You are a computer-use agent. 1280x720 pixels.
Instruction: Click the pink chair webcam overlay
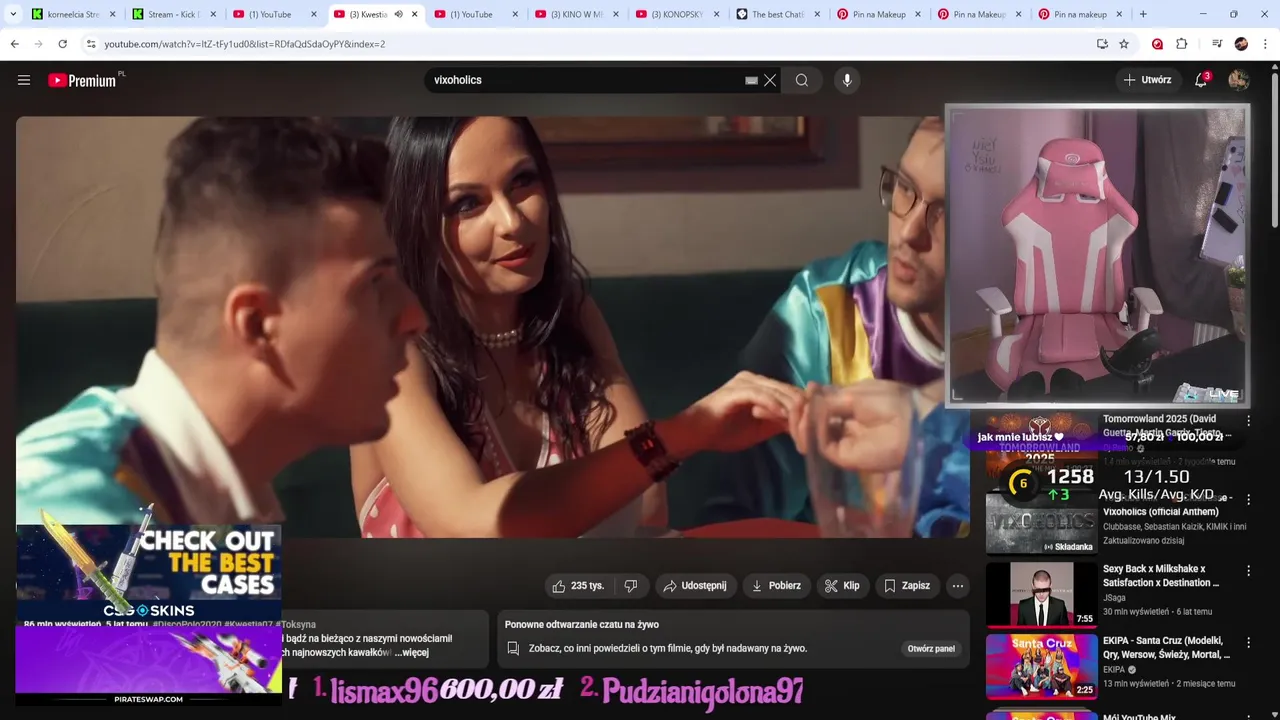(x=1097, y=256)
